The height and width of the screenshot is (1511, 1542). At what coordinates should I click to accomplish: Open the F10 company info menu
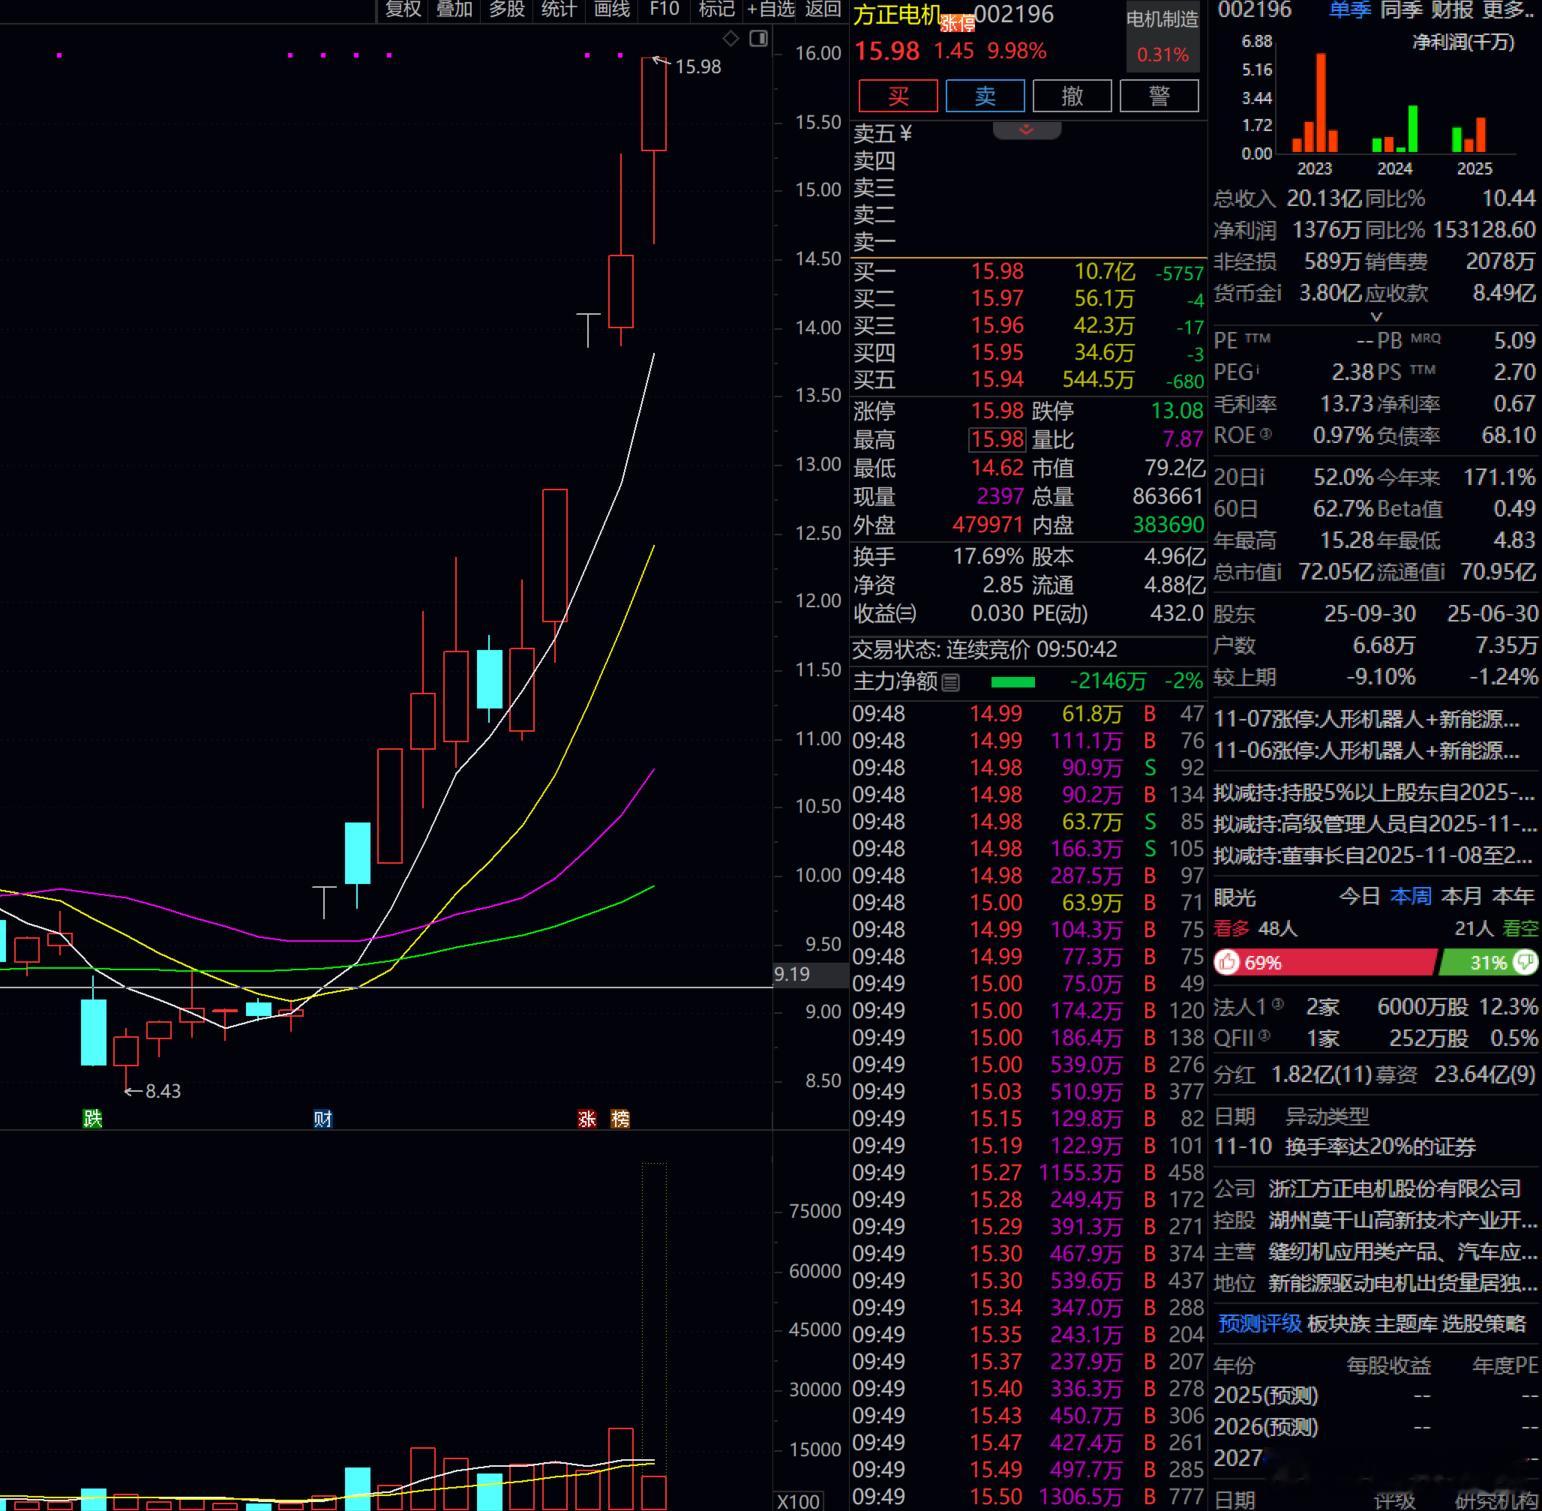[664, 9]
